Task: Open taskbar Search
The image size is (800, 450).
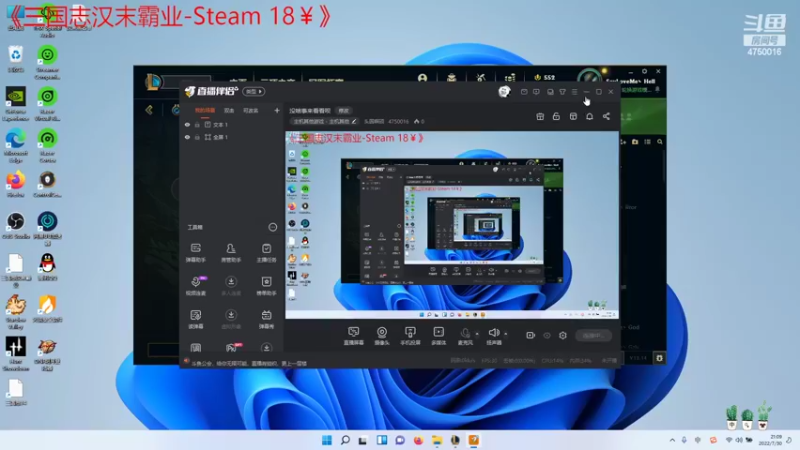Action: [x=345, y=440]
